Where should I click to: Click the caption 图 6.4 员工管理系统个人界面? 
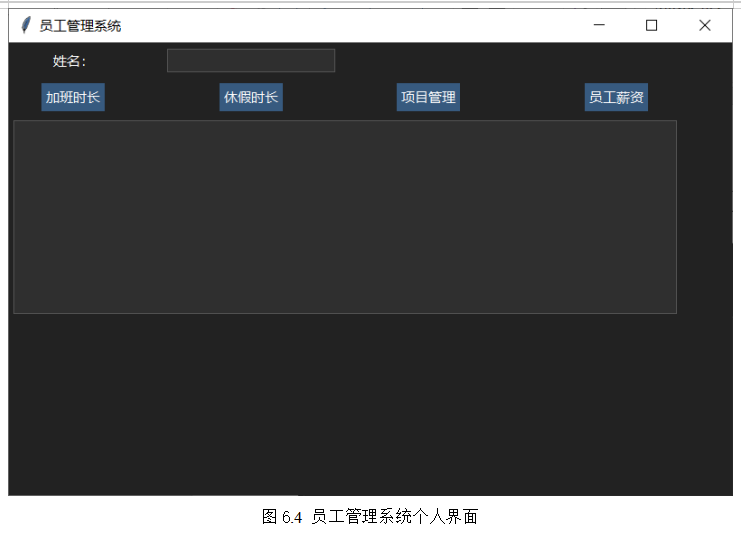pyautogui.click(x=370, y=517)
